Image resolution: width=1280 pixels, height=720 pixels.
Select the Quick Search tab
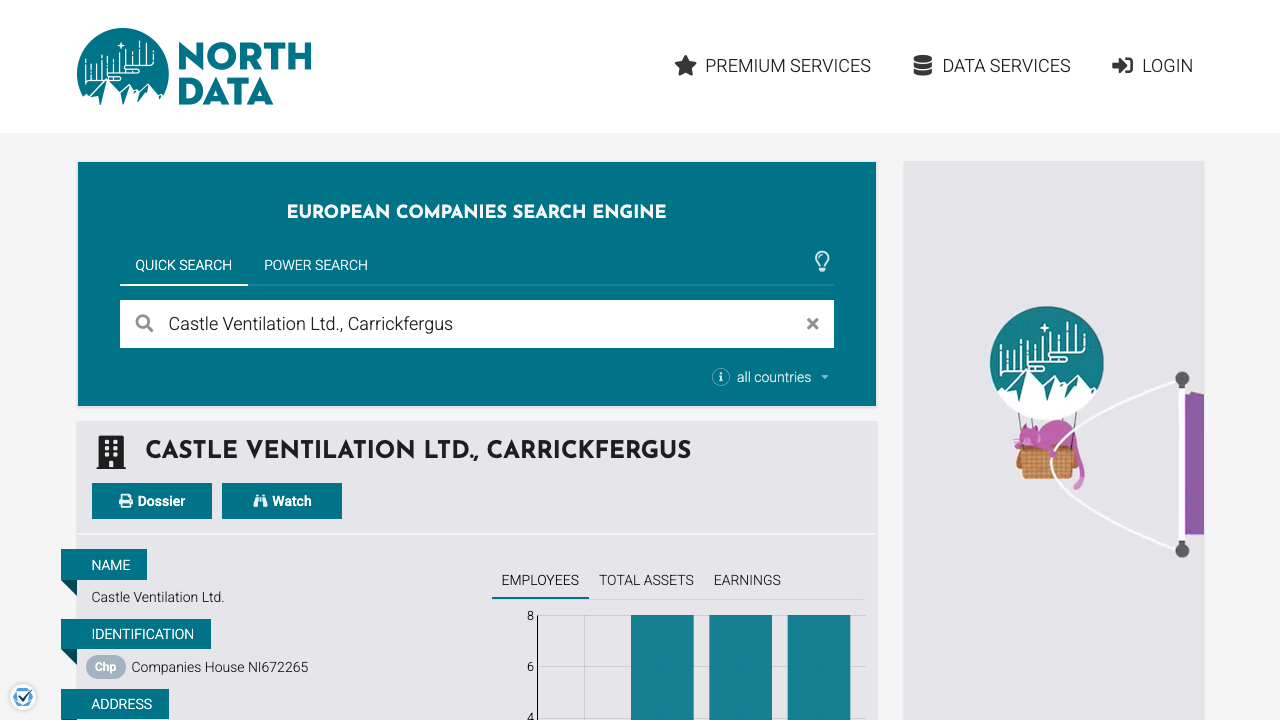tap(183, 265)
